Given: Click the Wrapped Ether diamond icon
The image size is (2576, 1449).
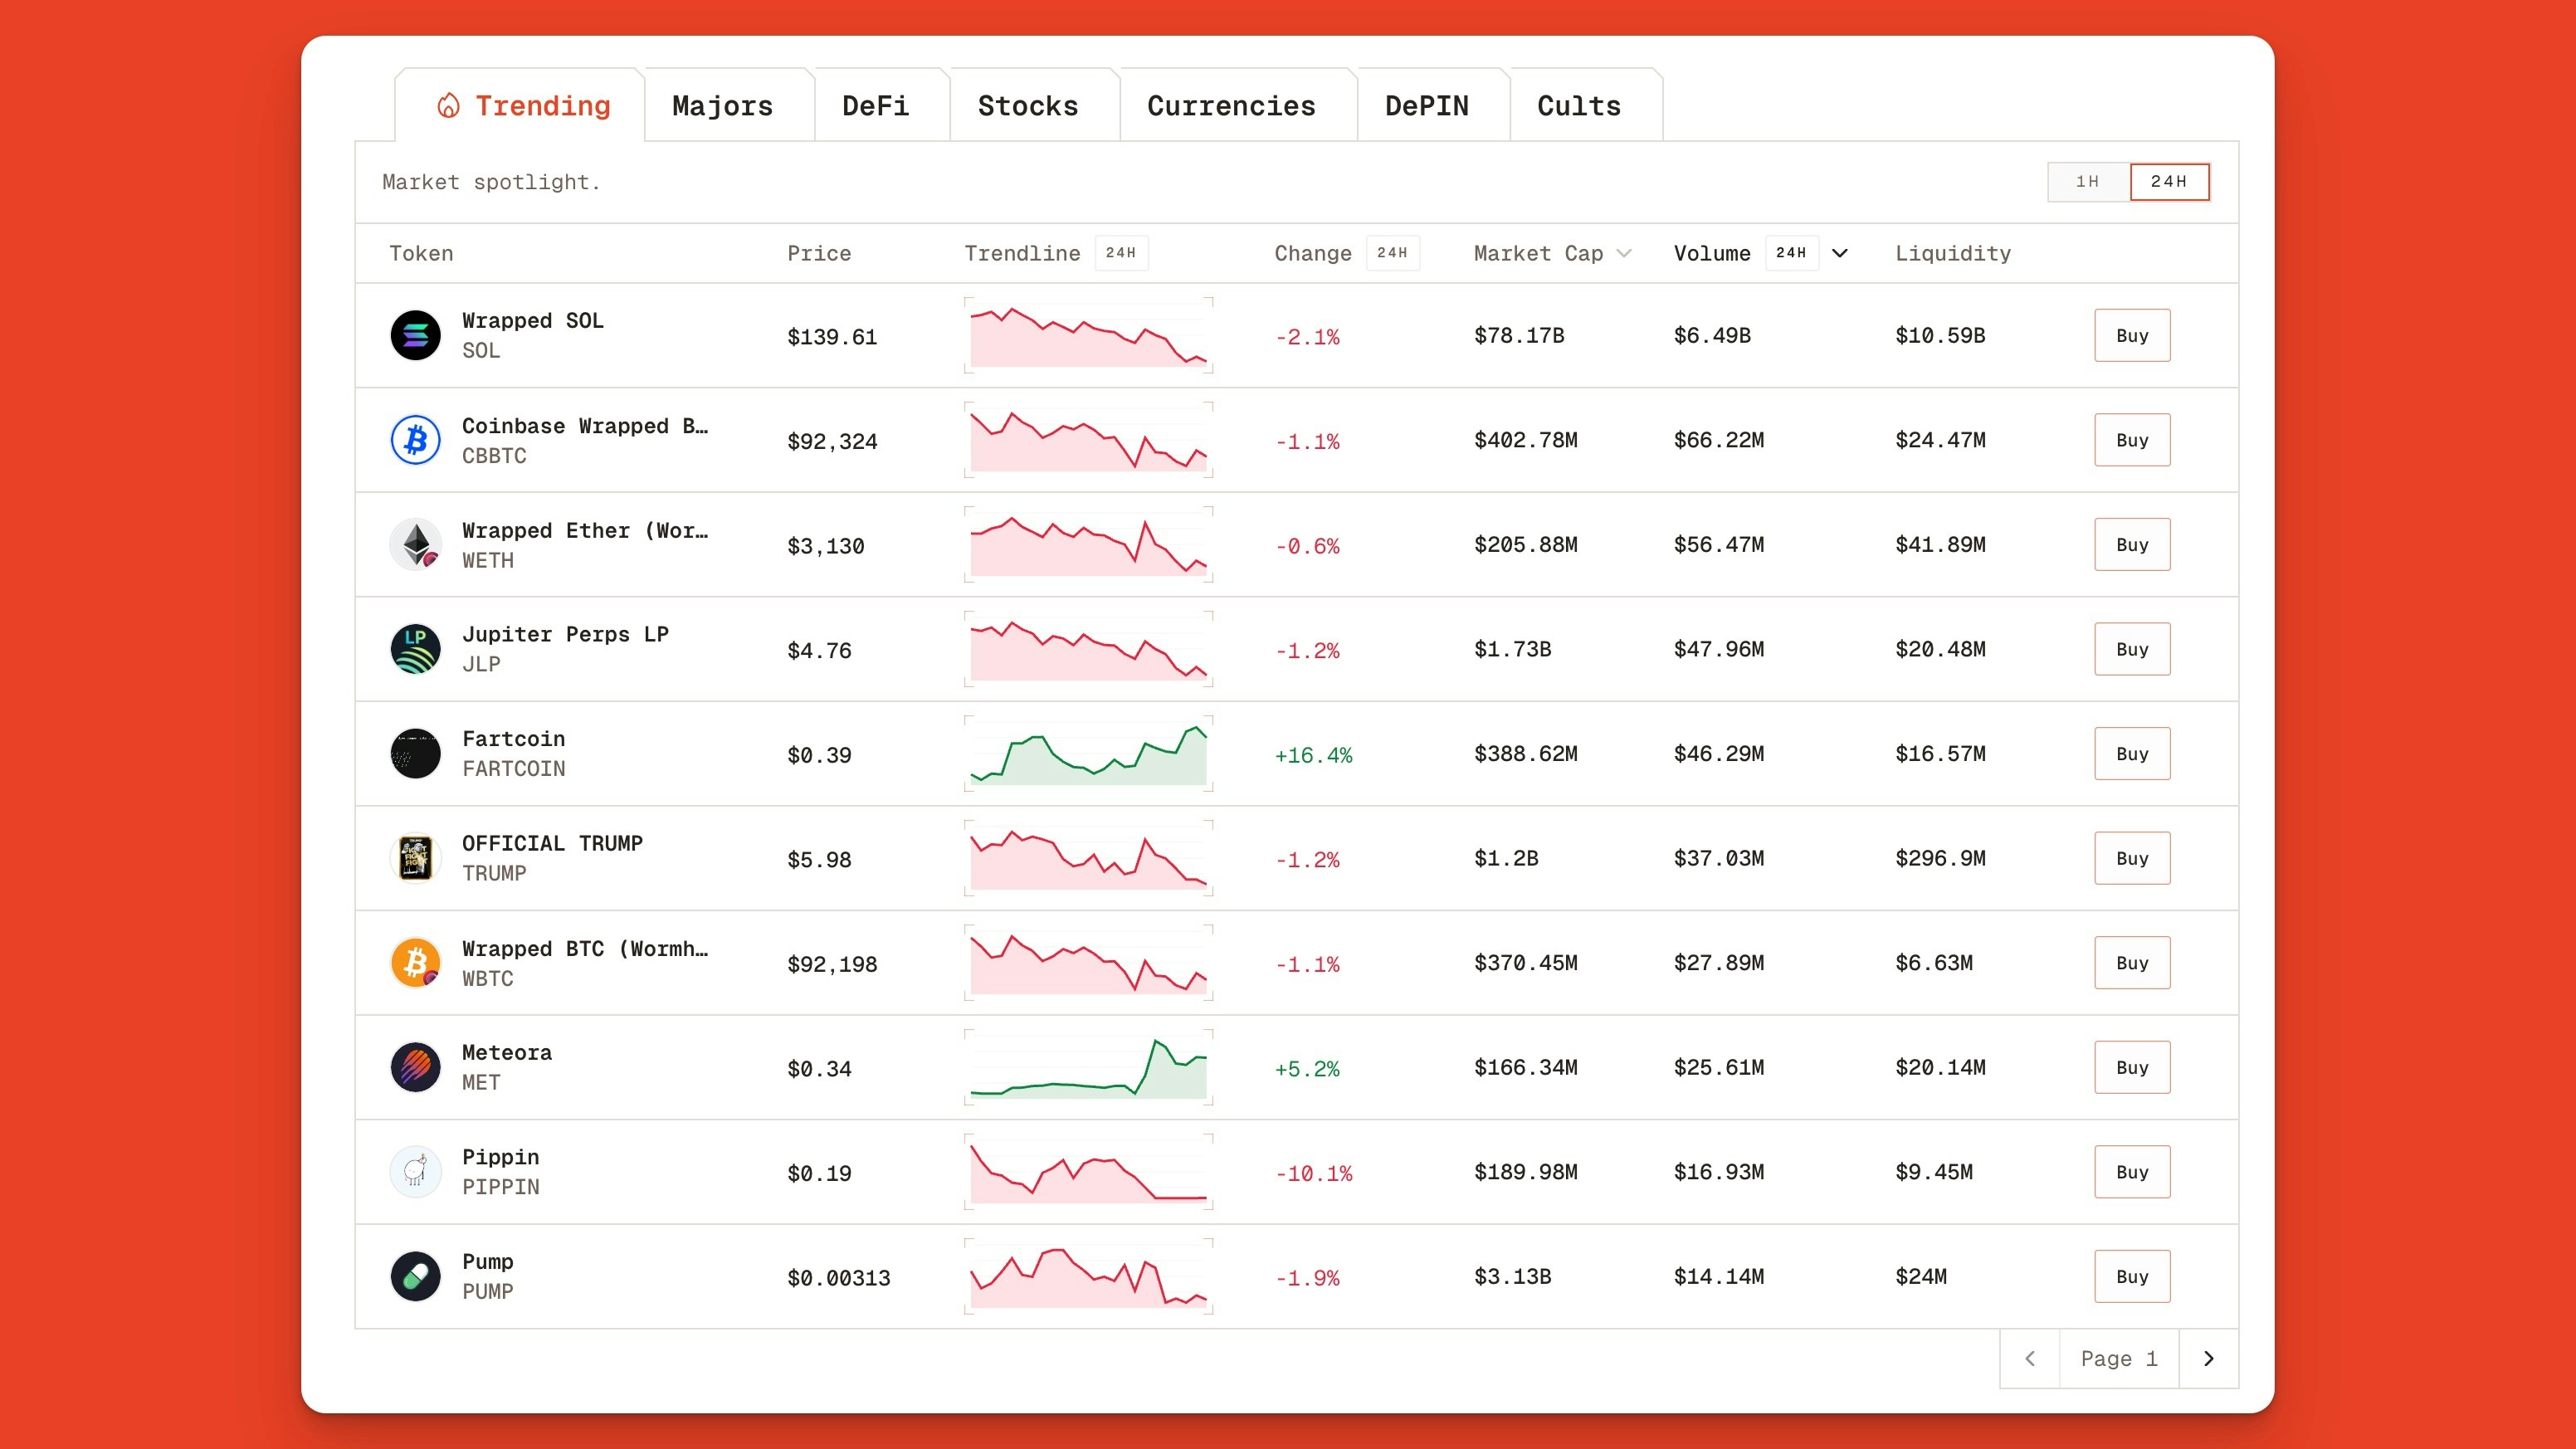Looking at the screenshot, I should click(415, 544).
